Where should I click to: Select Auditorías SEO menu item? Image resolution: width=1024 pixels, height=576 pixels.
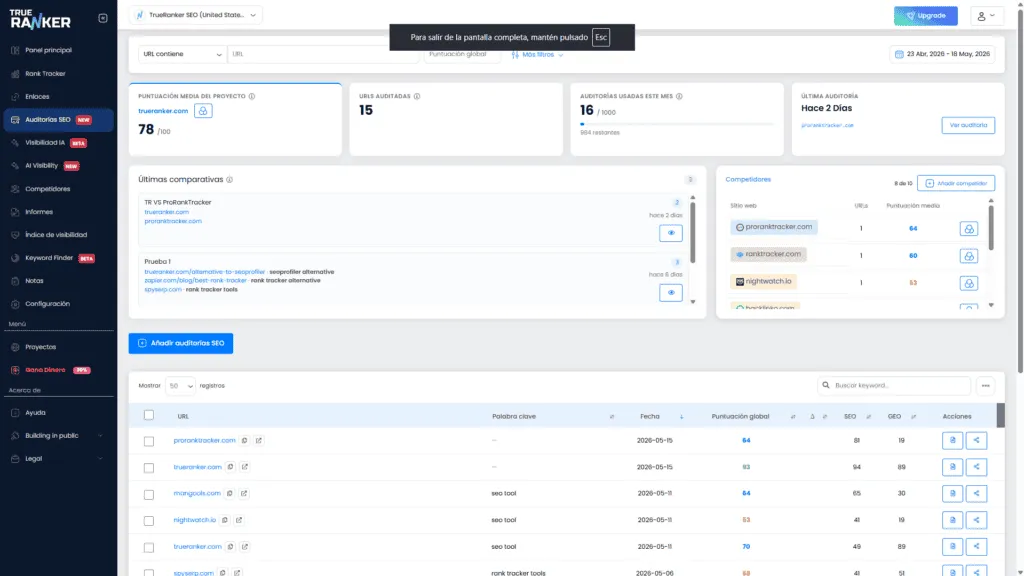(58, 120)
